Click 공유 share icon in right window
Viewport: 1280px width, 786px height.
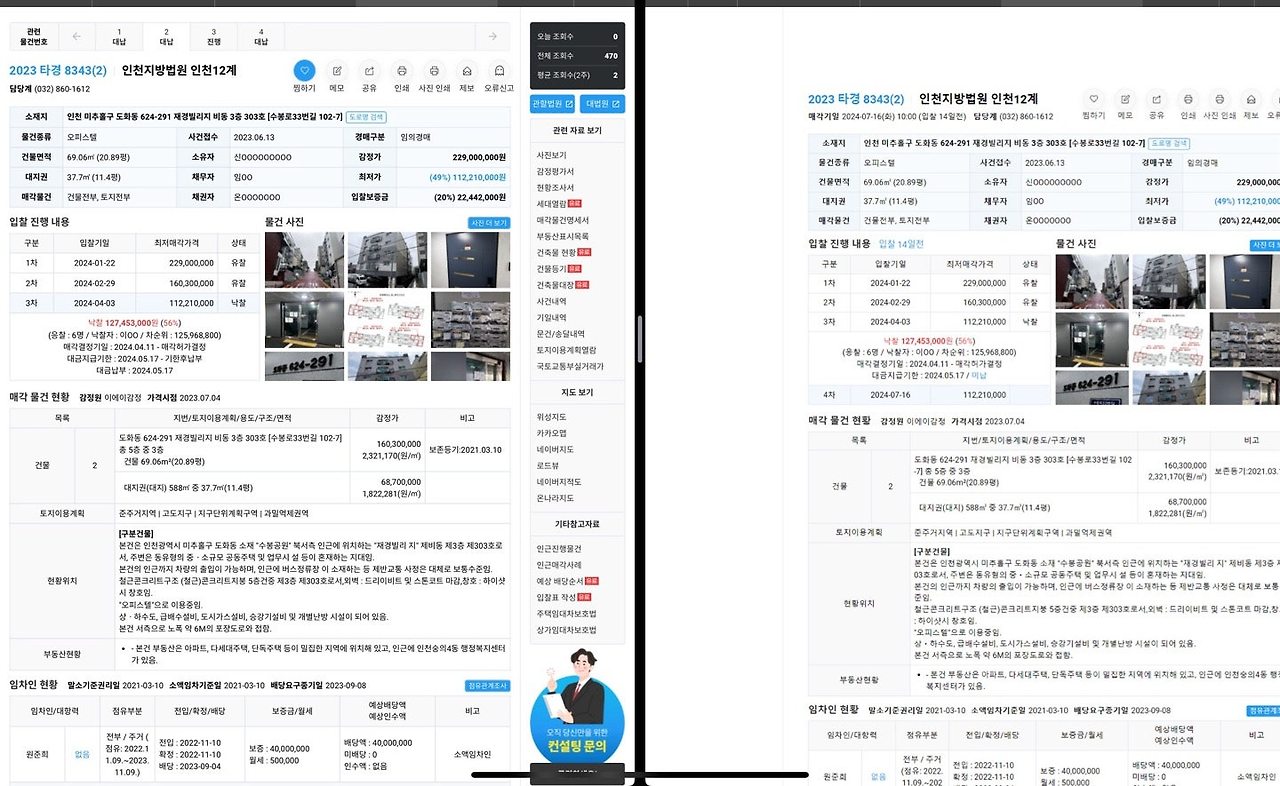[1156, 99]
